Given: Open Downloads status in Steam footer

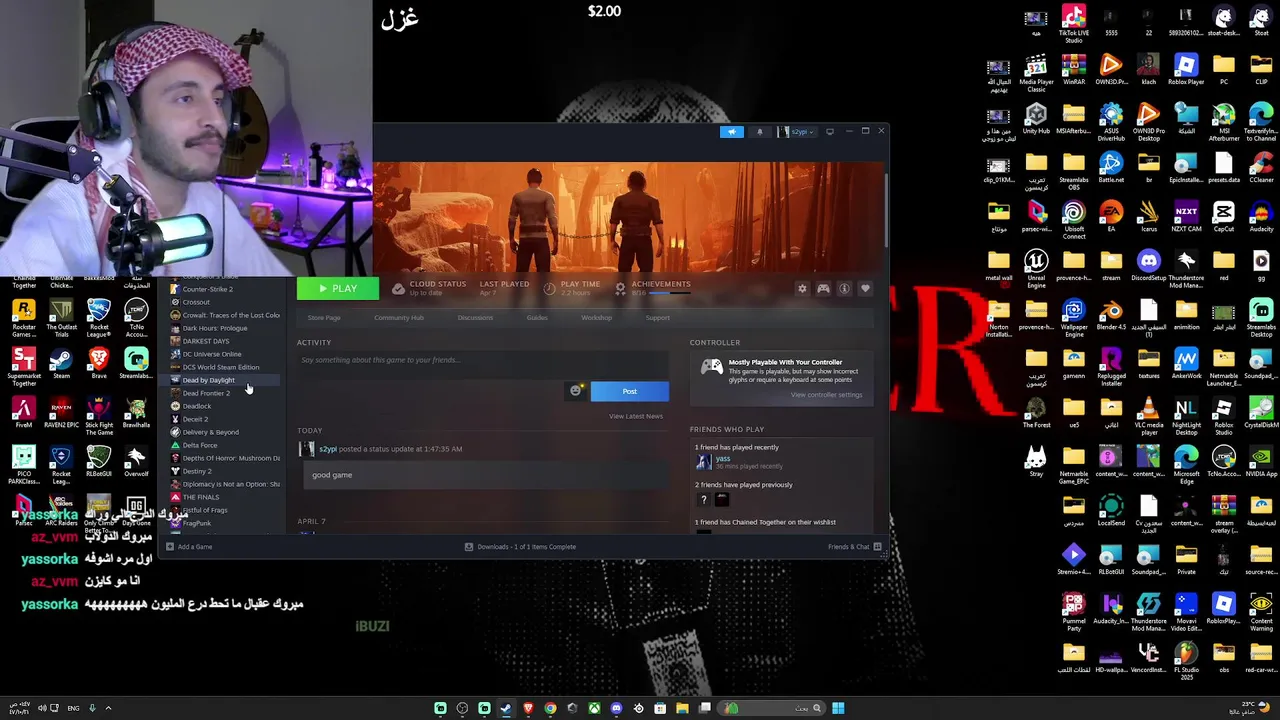Looking at the screenshot, I should pyautogui.click(x=520, y=547).
